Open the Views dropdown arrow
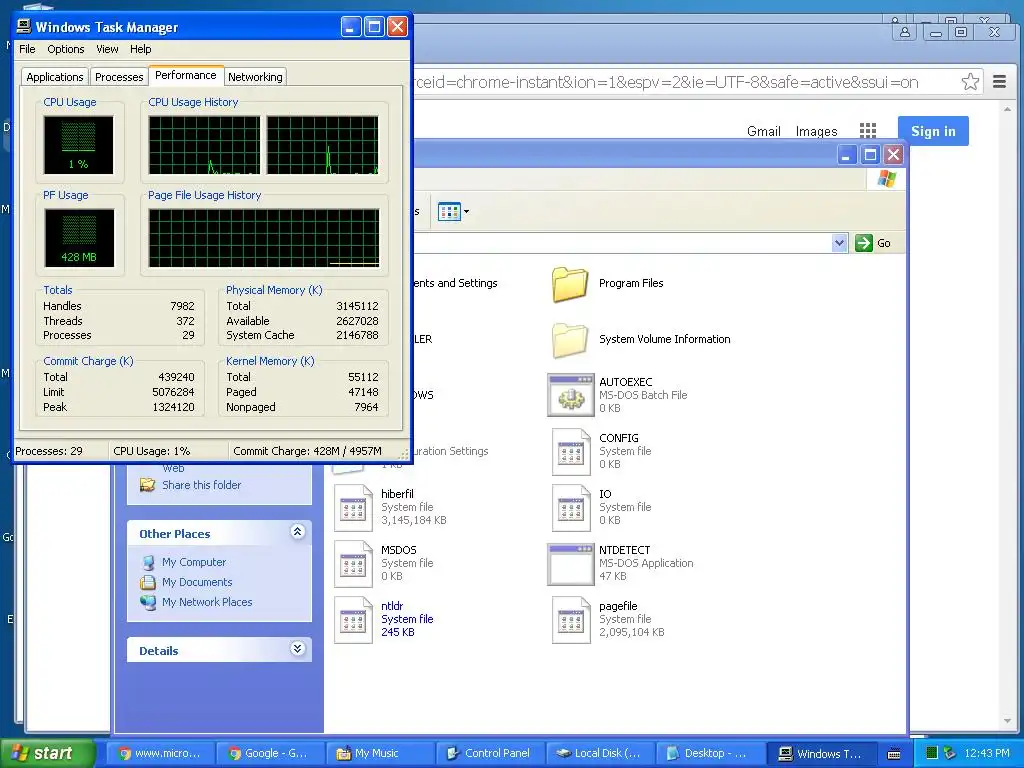This screenshot has height=768, width=1024. pos(466,212)
